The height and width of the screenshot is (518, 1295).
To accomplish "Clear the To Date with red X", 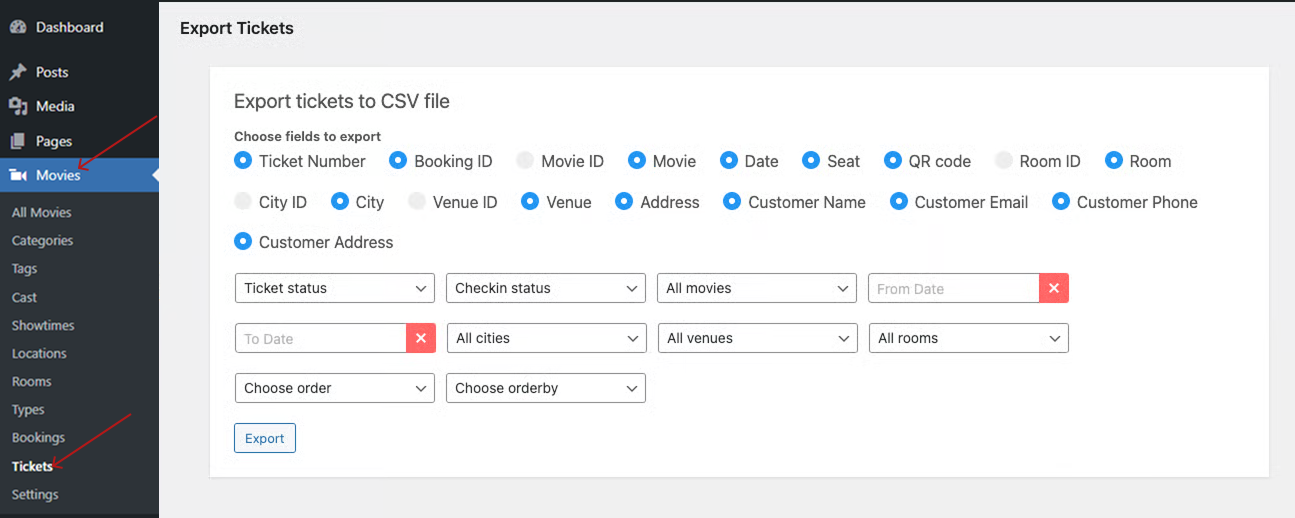I will pos(420,338).
